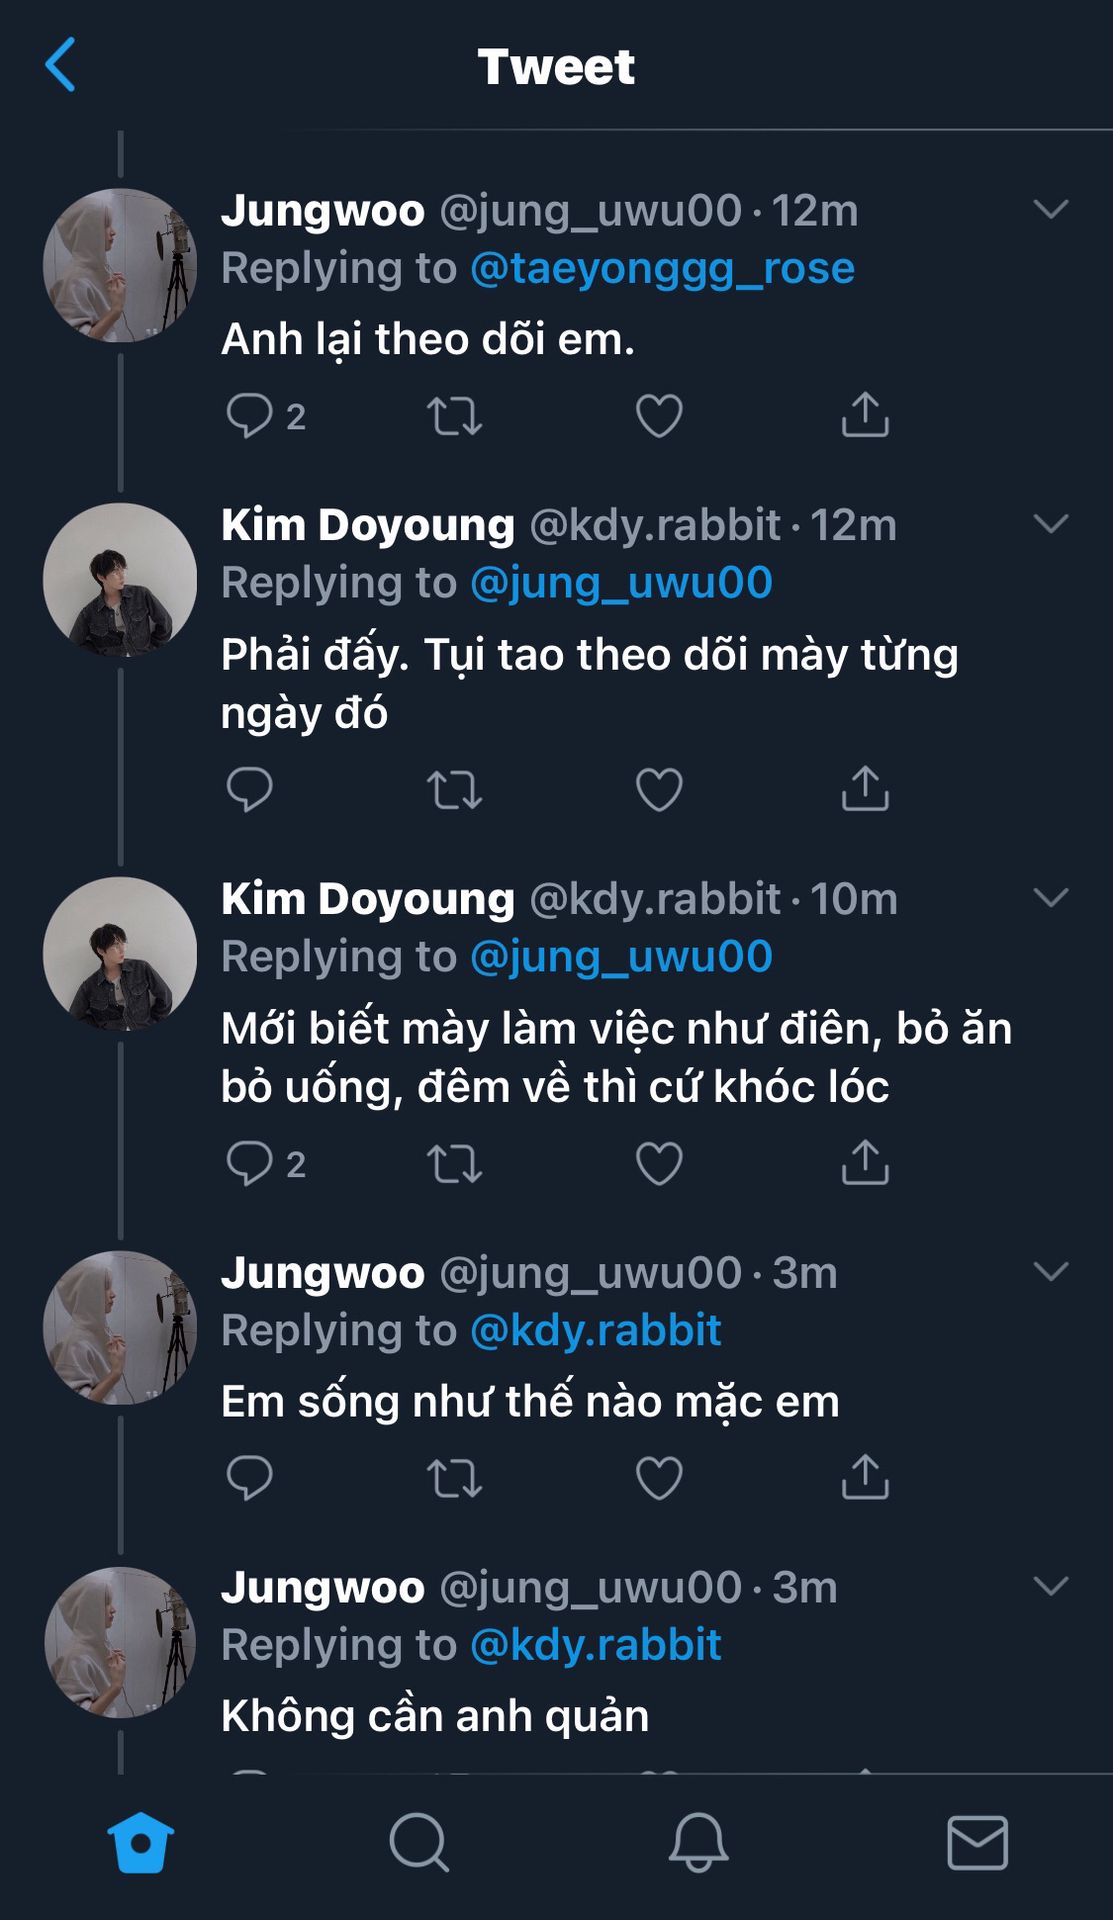The width and height of the screenshot is (1113, 1920).
Task: Open the @taeyonggg_rose profile link
Action: pos(662,268)
